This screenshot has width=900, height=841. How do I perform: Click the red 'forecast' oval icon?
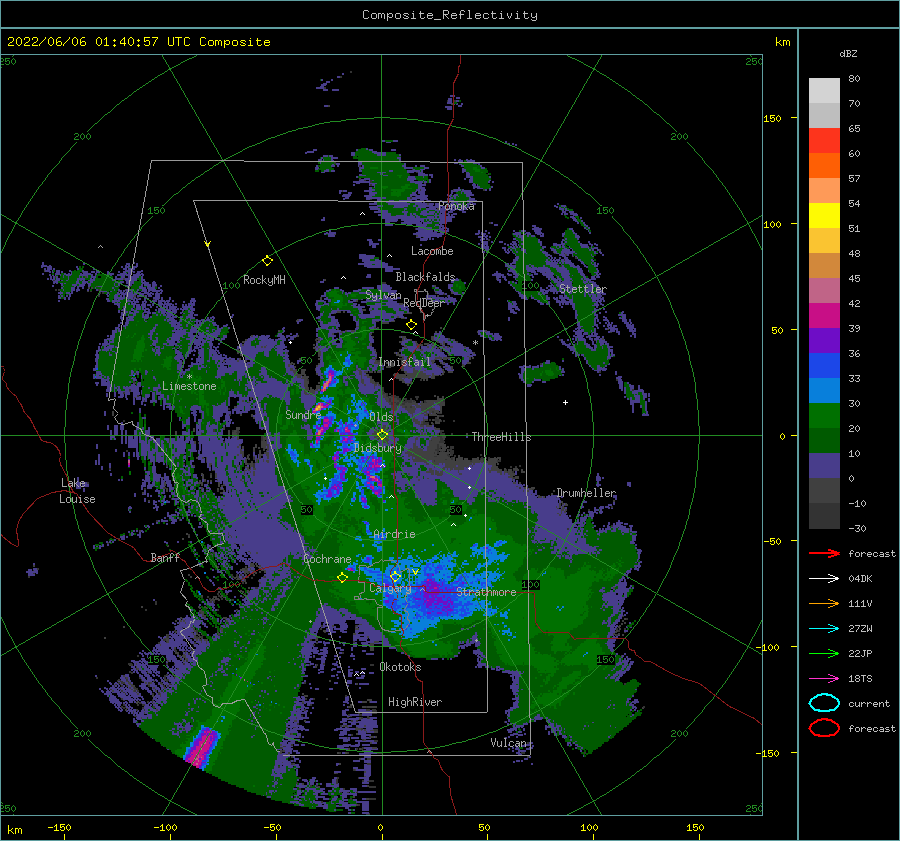tap(824, 728)
